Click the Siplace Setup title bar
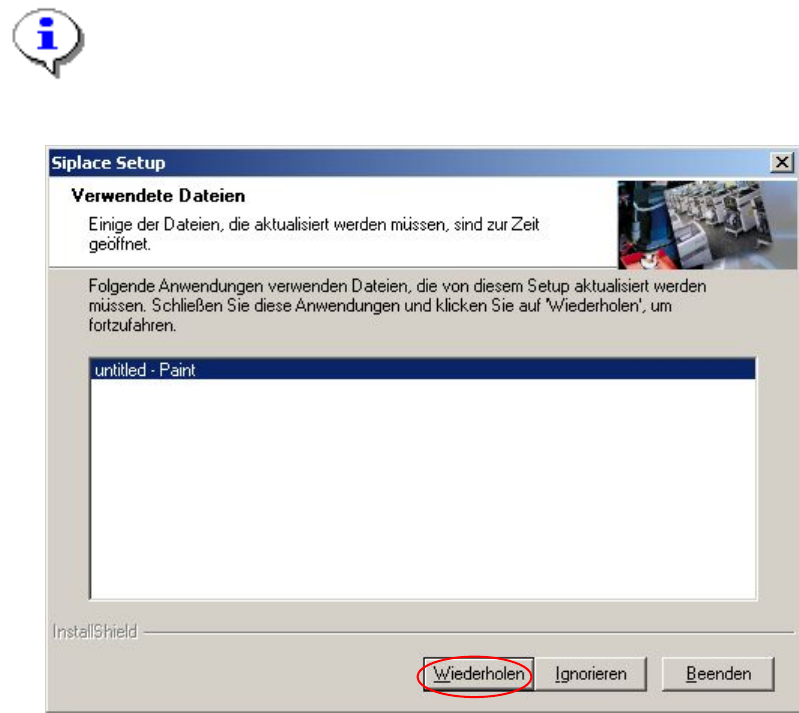The height and width of the screenshot is (713, 799). [408, 163]
